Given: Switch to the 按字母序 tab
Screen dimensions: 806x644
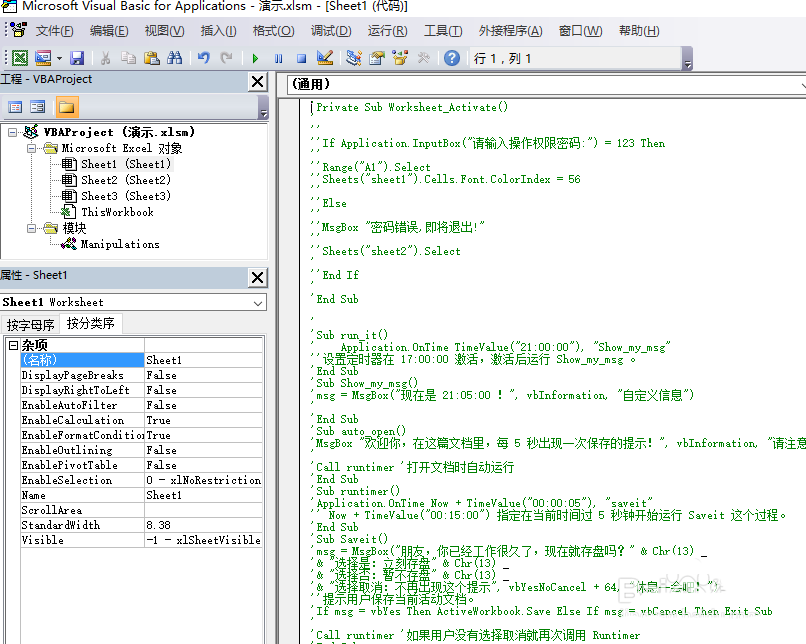Looking at the screenshot, I should tap(30, 325).
